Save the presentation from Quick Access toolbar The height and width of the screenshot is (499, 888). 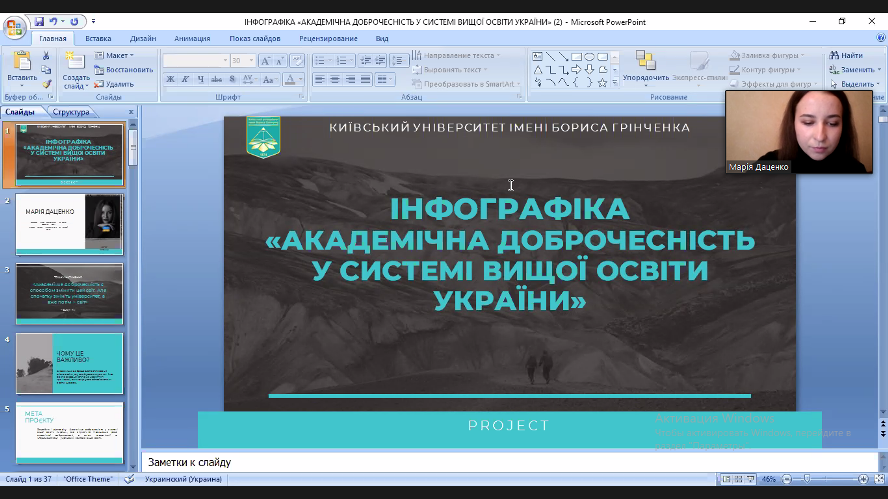39,21
